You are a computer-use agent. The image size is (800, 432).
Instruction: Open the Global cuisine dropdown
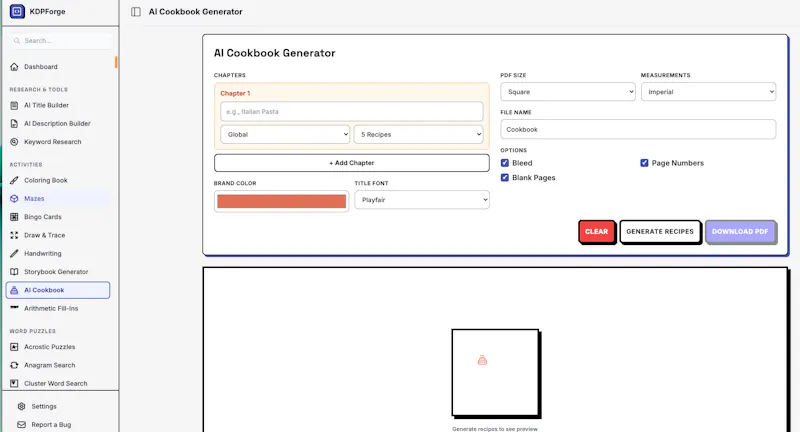(285, 134)
